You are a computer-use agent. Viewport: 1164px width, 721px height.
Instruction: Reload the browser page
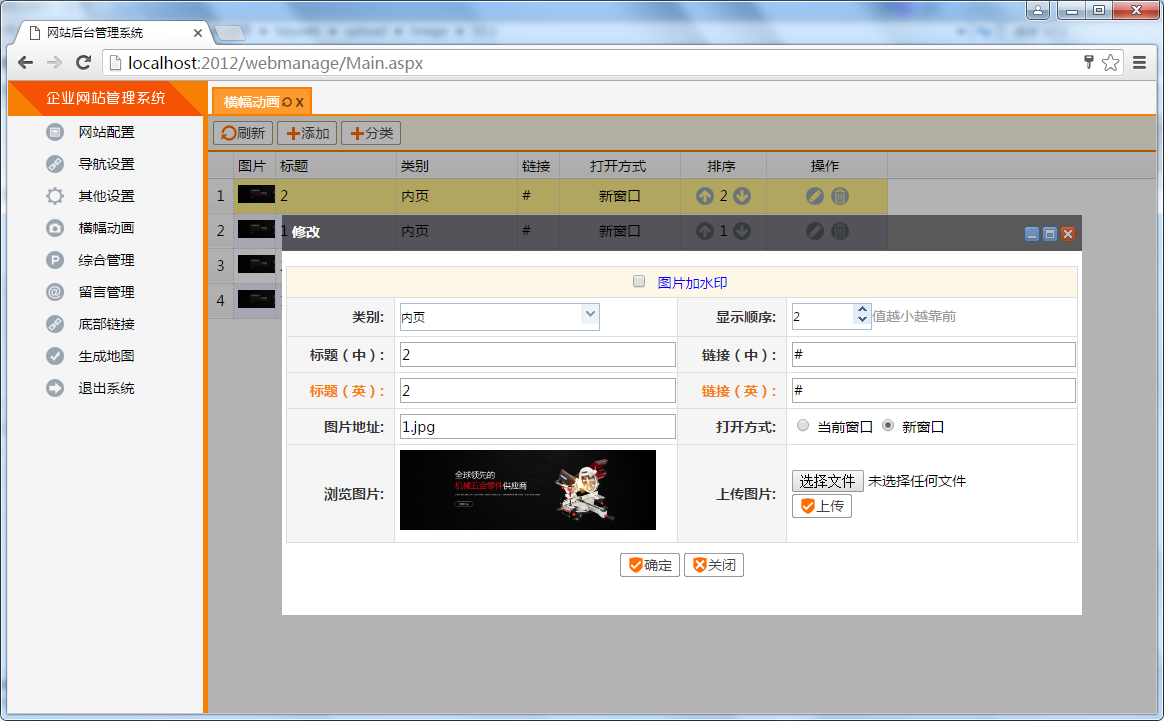click(83, 63)
